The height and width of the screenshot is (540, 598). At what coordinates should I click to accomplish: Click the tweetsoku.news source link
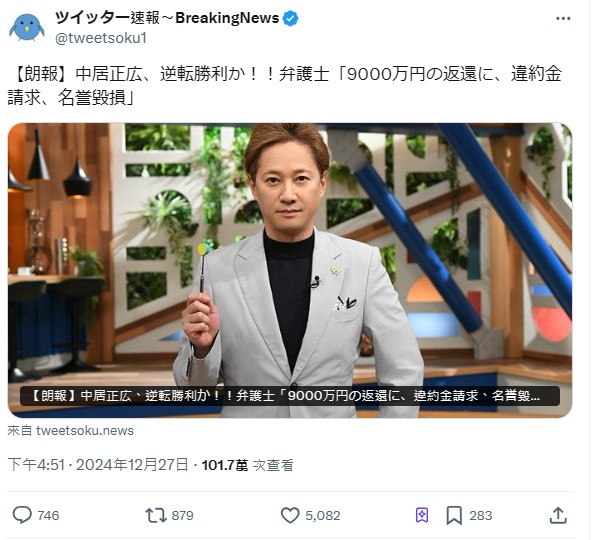point(85,431)
